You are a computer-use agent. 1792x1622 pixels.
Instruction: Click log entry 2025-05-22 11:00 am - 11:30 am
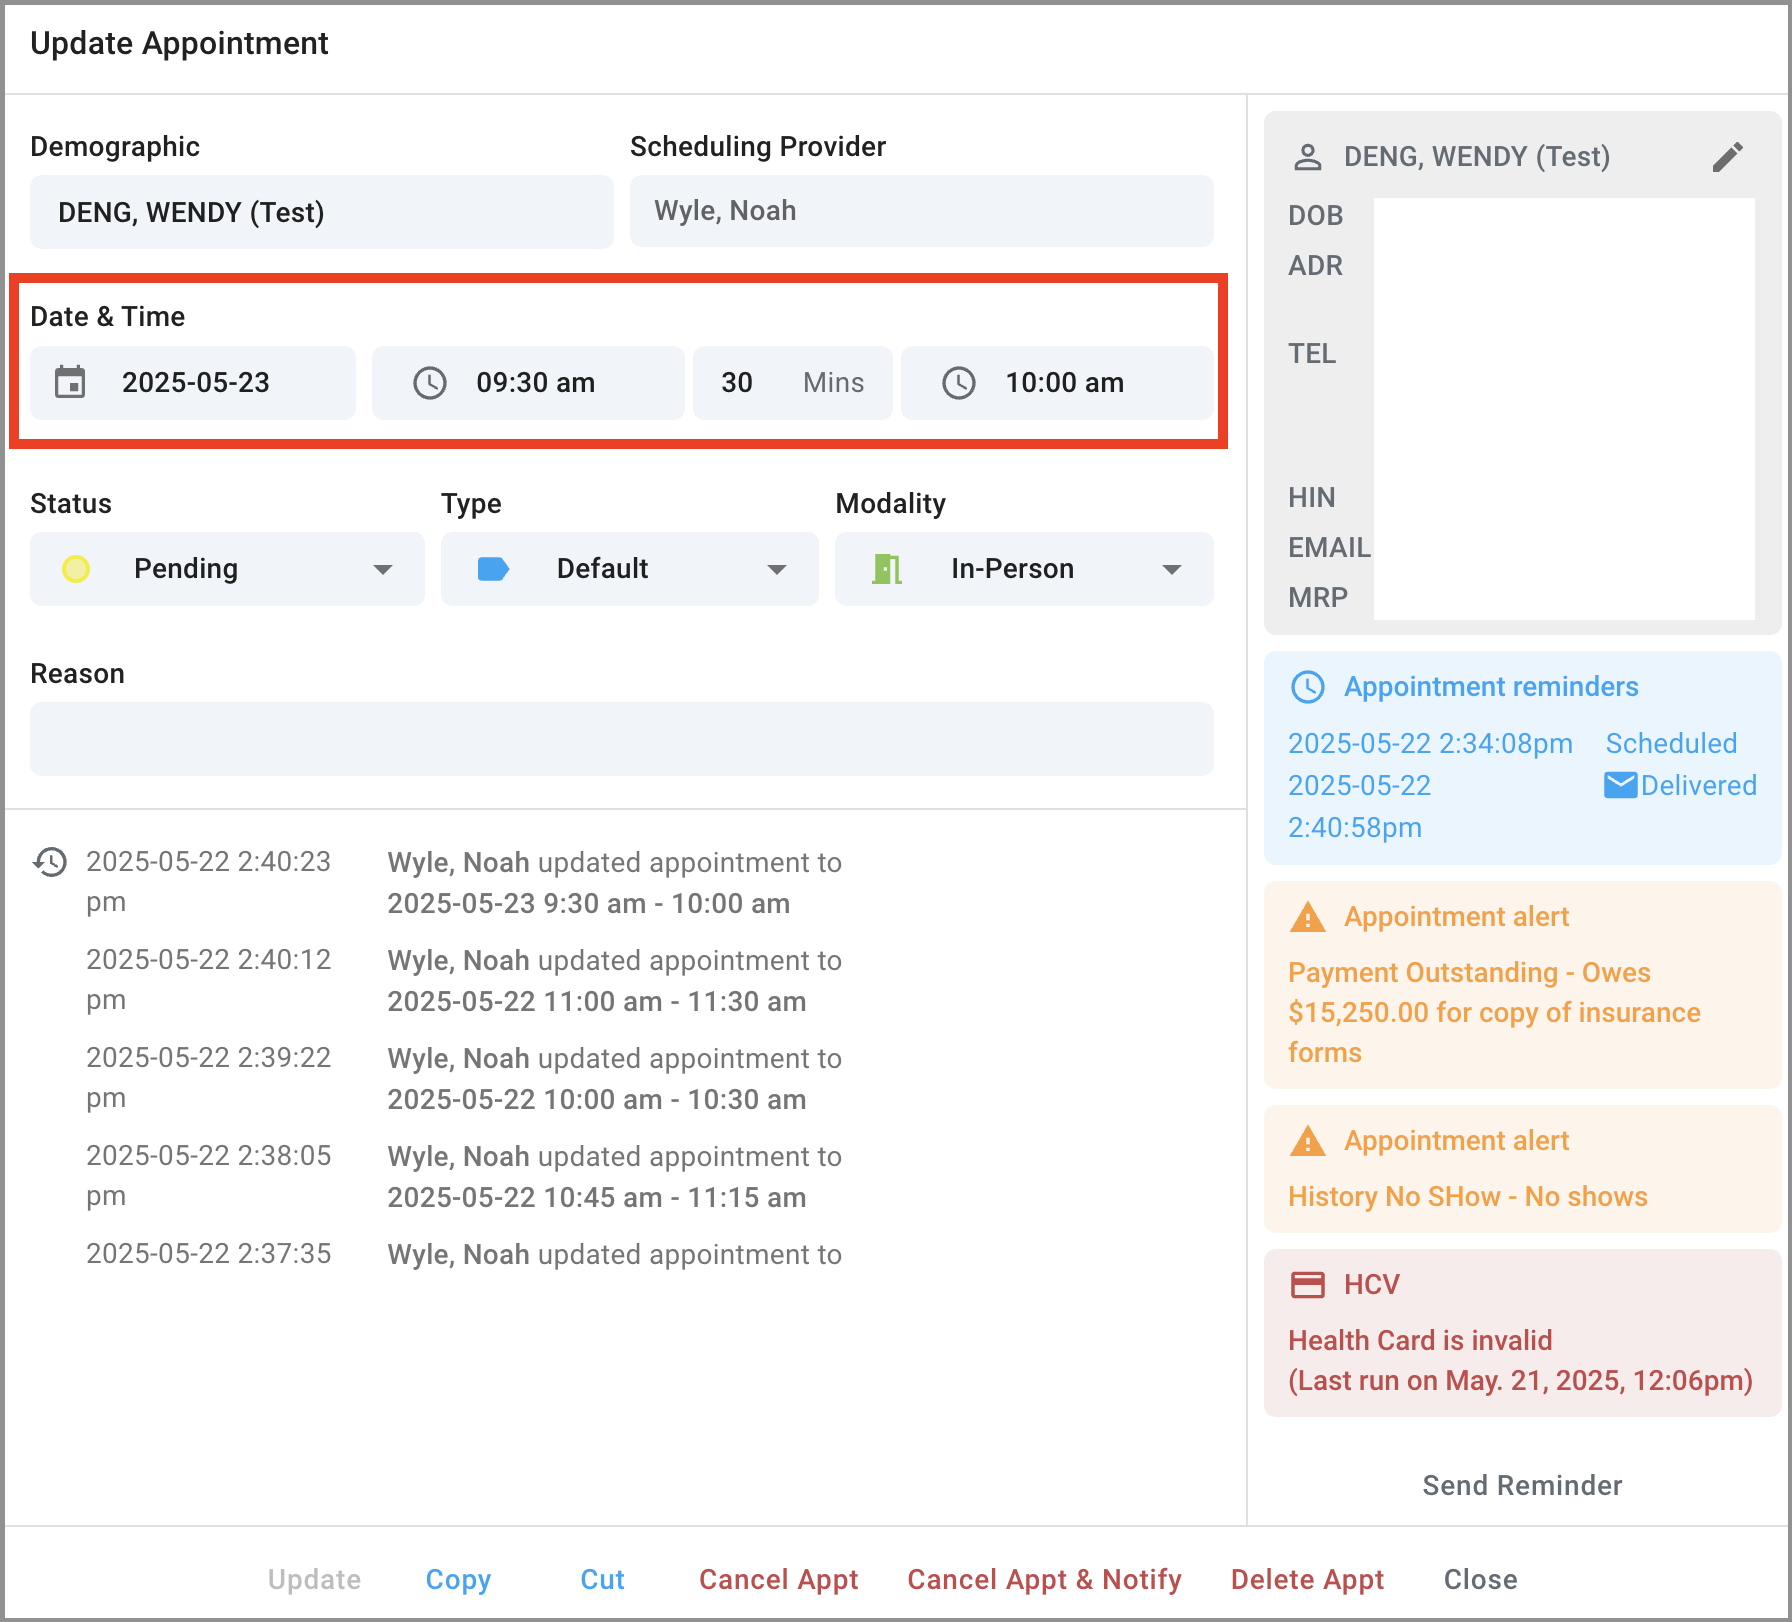614,981
